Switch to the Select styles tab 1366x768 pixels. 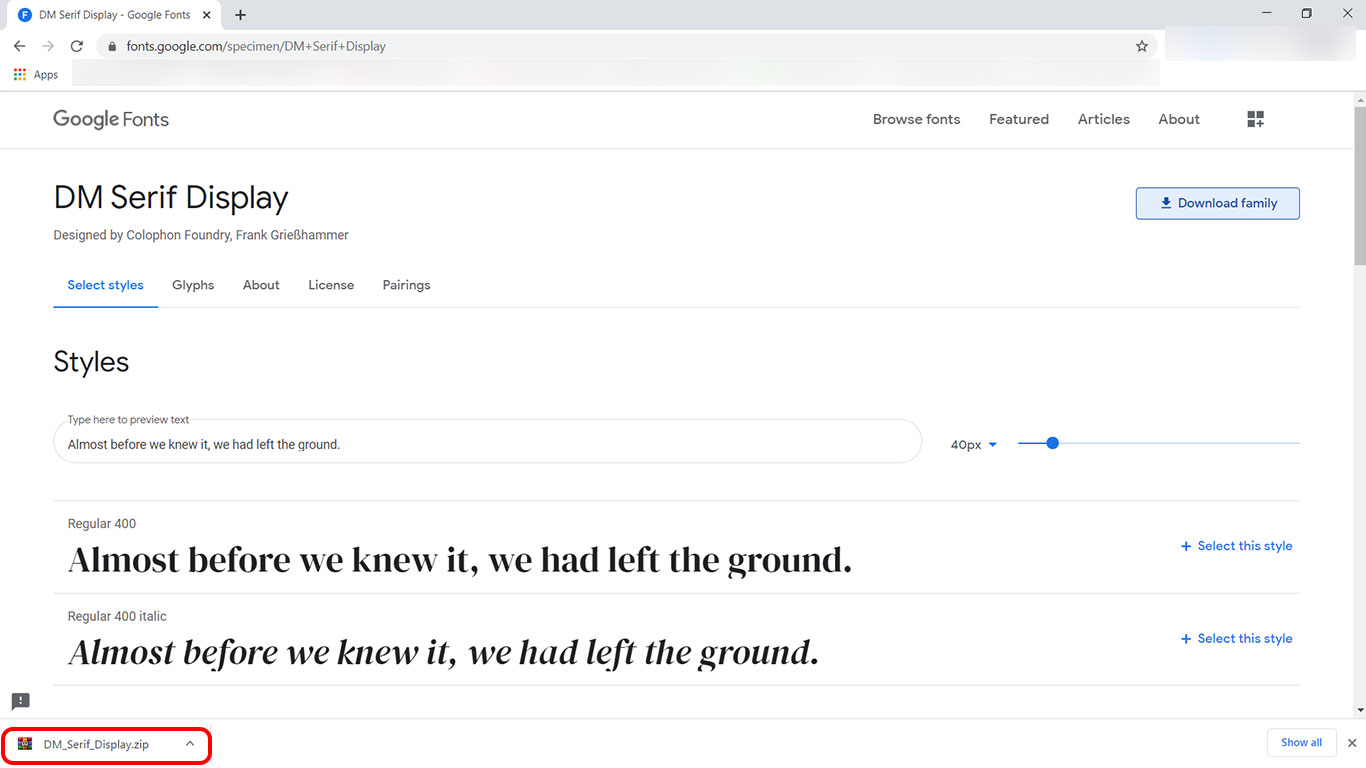click(x=105, y=285)
